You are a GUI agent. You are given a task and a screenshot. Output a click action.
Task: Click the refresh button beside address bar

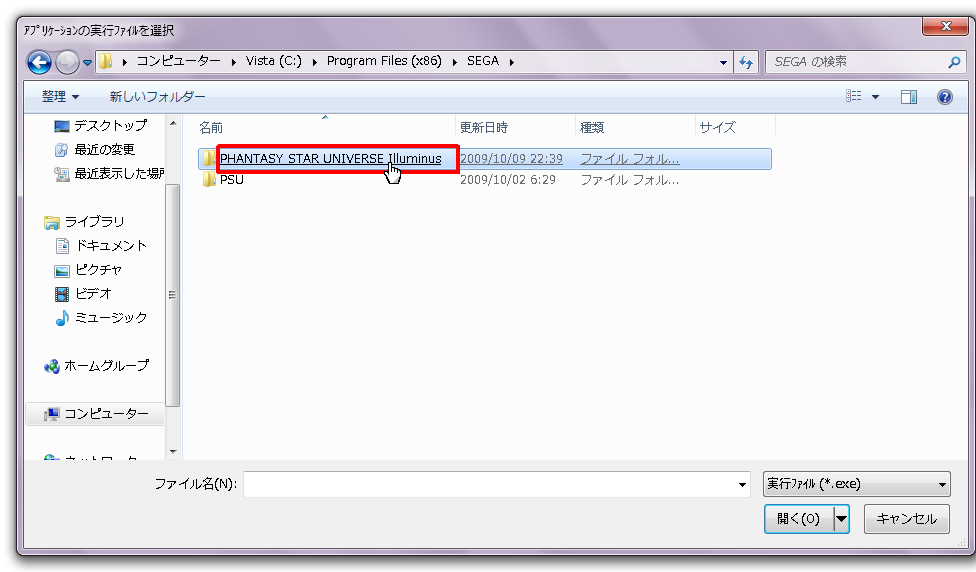point(746,62)
